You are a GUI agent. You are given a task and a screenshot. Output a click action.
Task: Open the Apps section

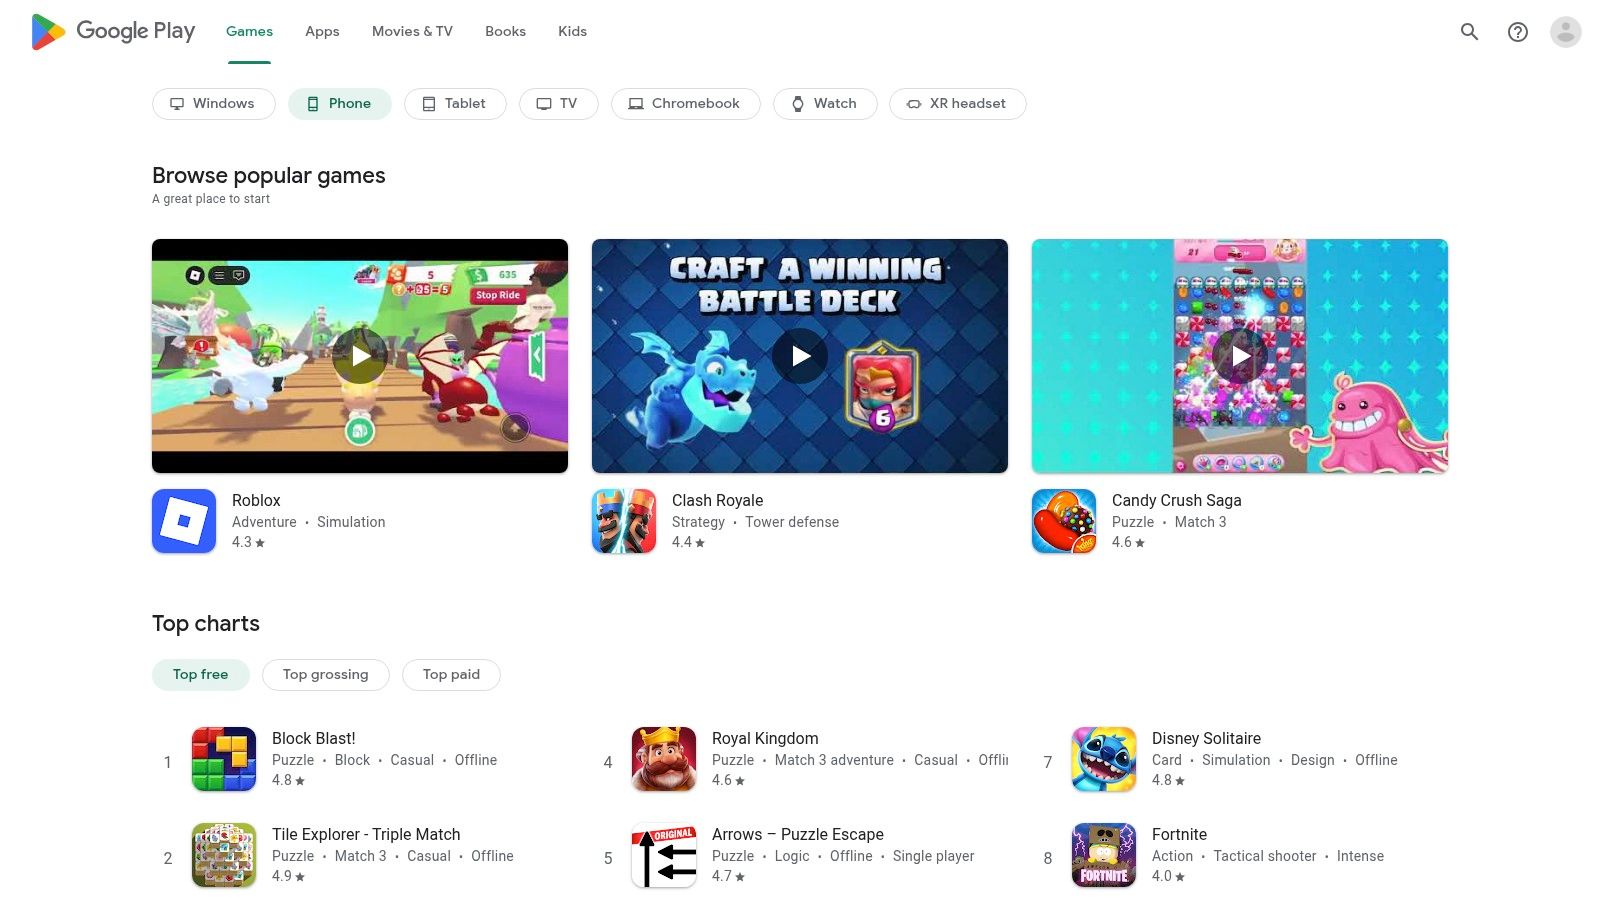tap(321, 31)
